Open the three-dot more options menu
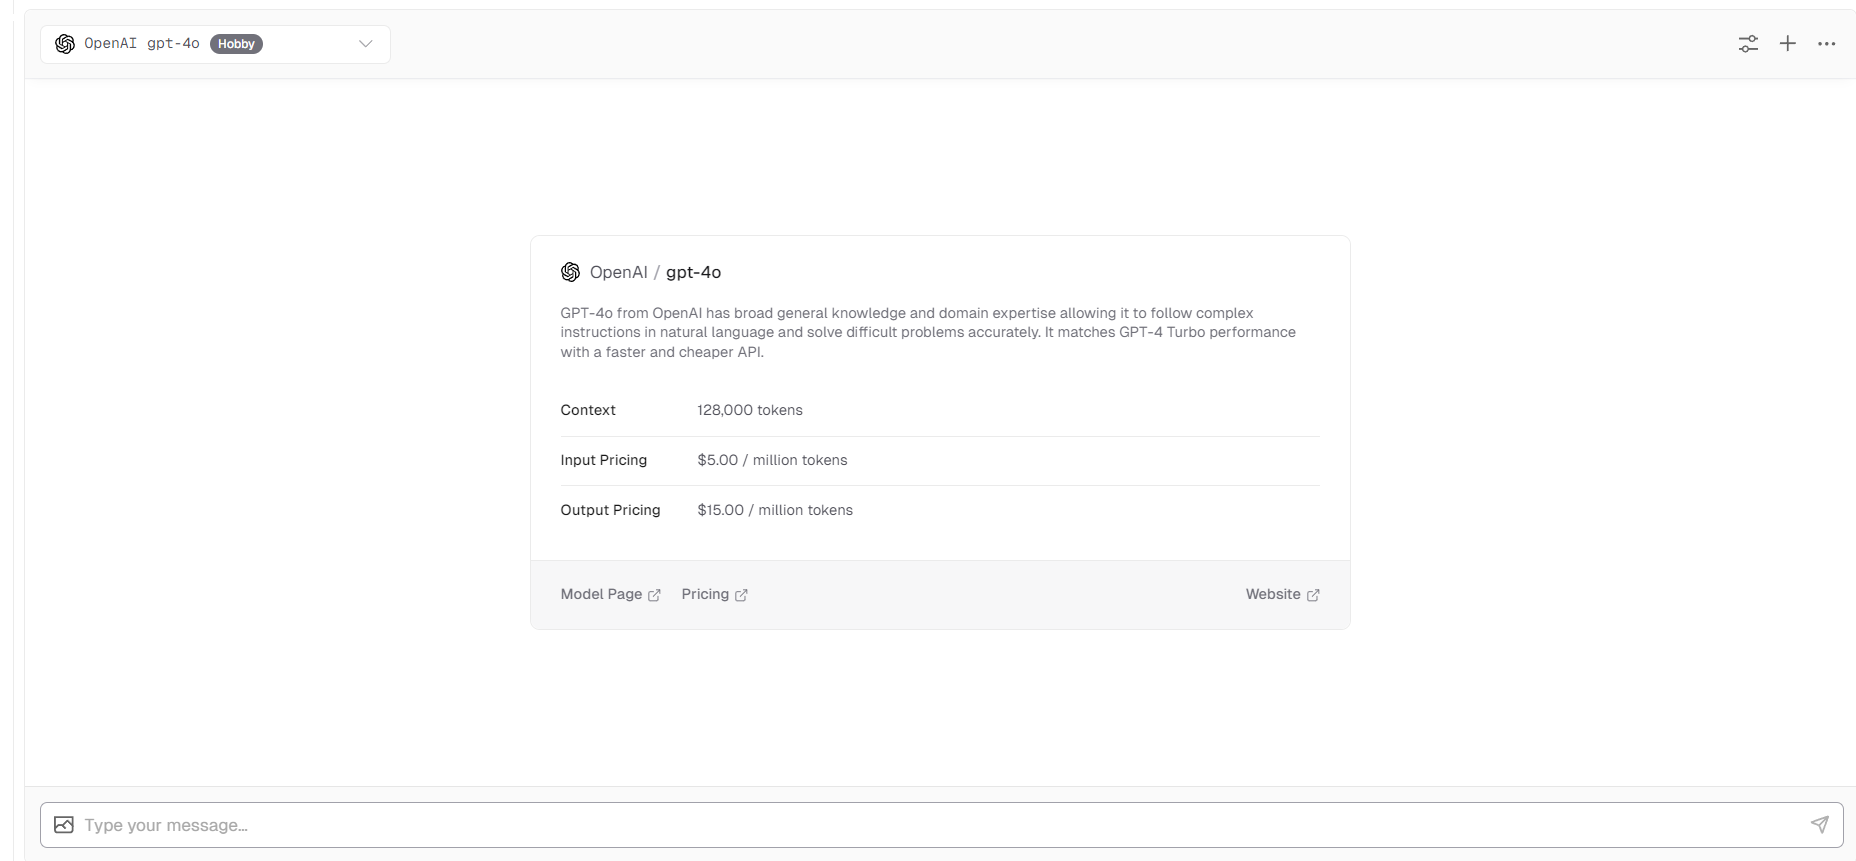 [1827, 44]
